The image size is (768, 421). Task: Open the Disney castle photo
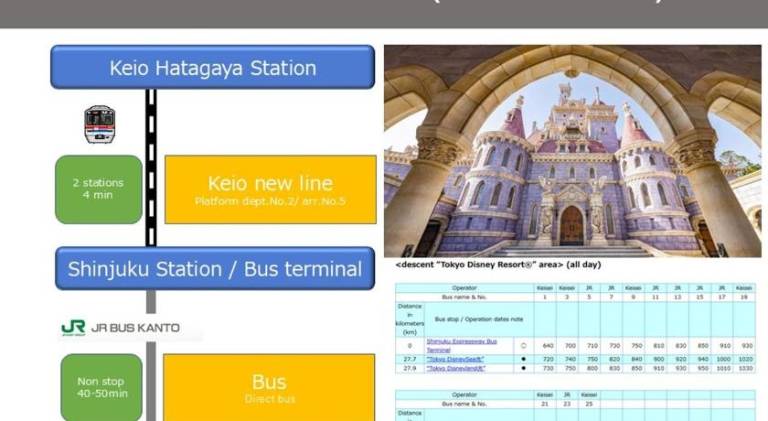(x=573, y=151)
